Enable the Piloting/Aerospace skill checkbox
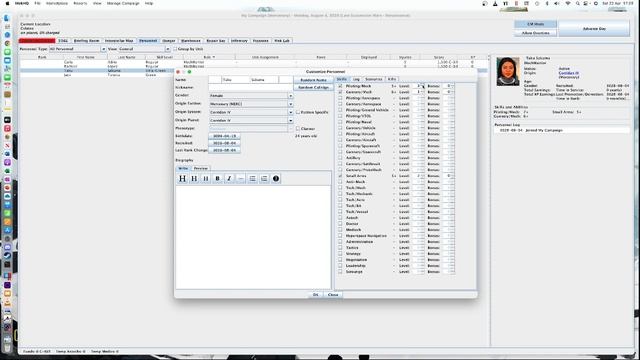 coord(340,98)
